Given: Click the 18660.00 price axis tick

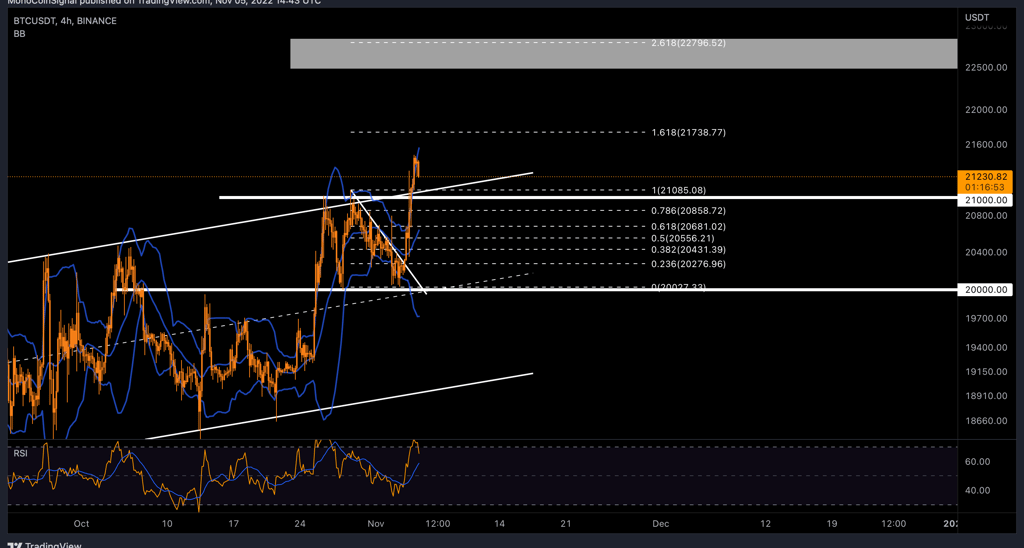Looking at the screenshot, I should pyautogui.click(x=985, y=421).
